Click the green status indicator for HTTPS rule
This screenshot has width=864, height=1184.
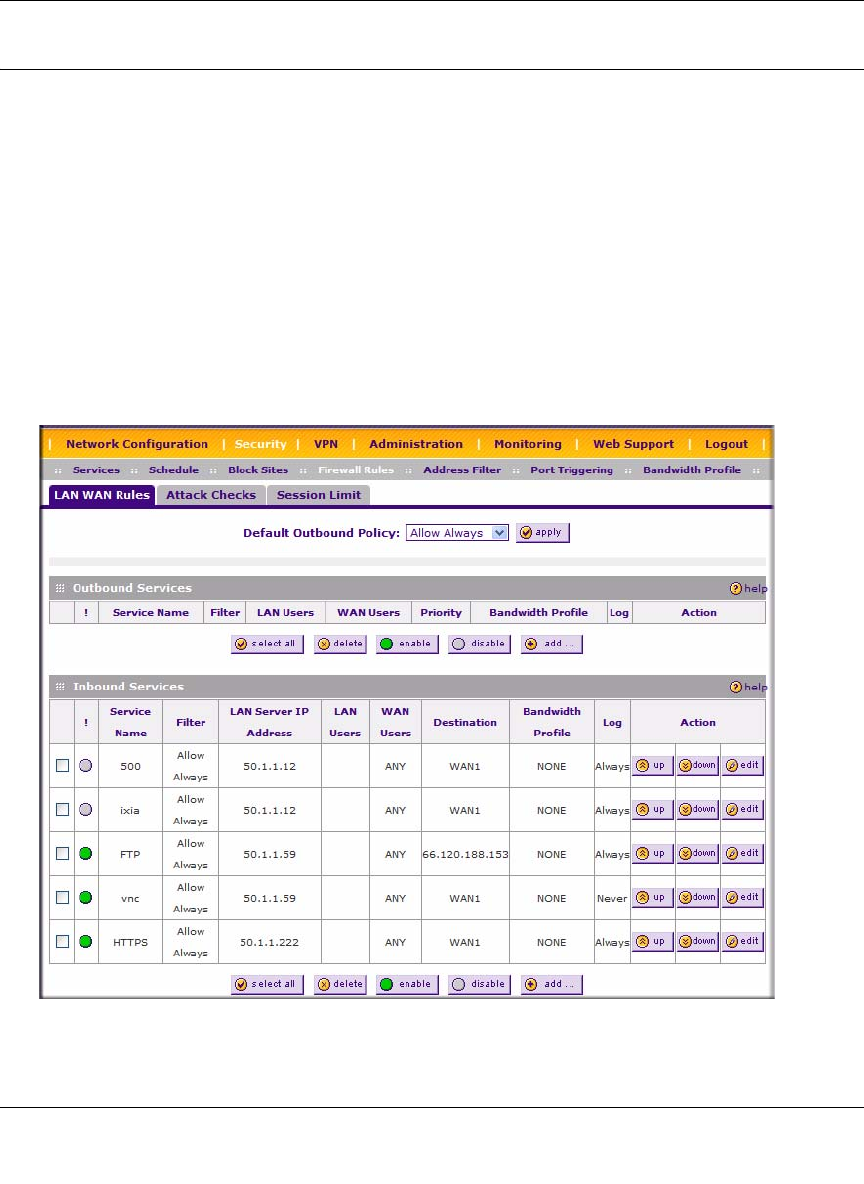(x=85, y=942)
